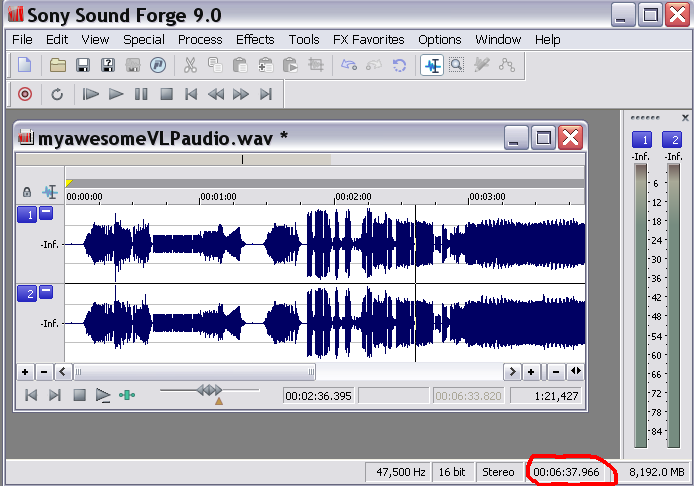The height and width of the screenshot is (486, 694).
Task: Create a new file with New icon
Action: tap(25, 66)
